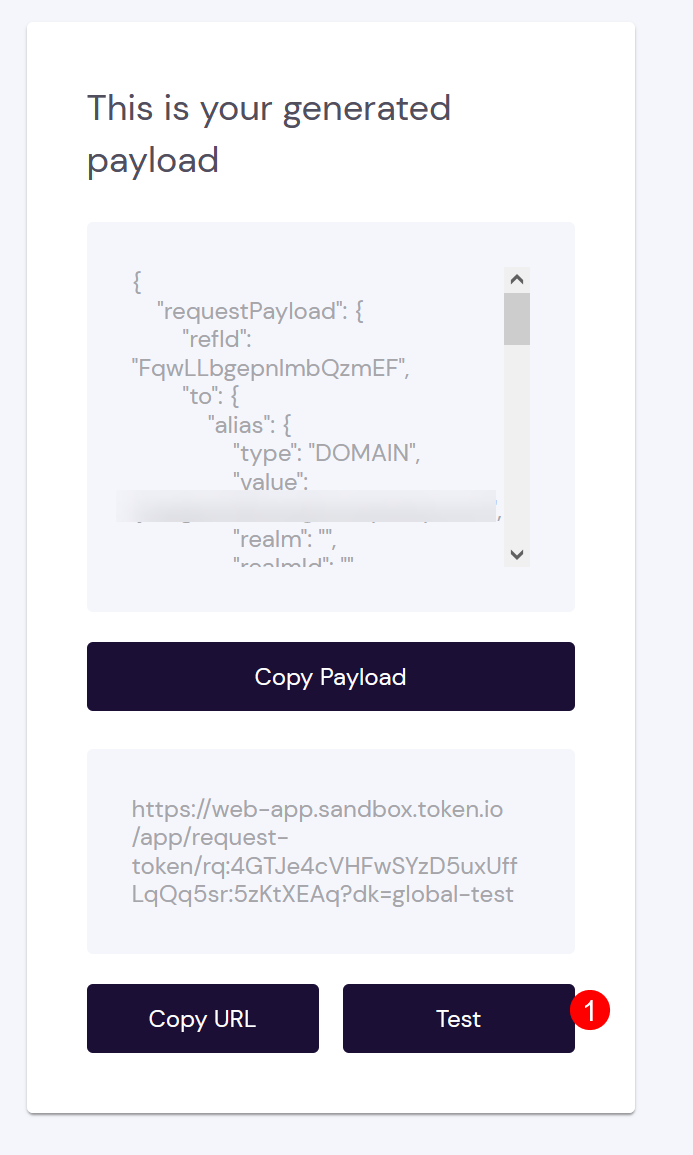
Task: Click the "to": { line in payload
Action: tap(211, 396)
